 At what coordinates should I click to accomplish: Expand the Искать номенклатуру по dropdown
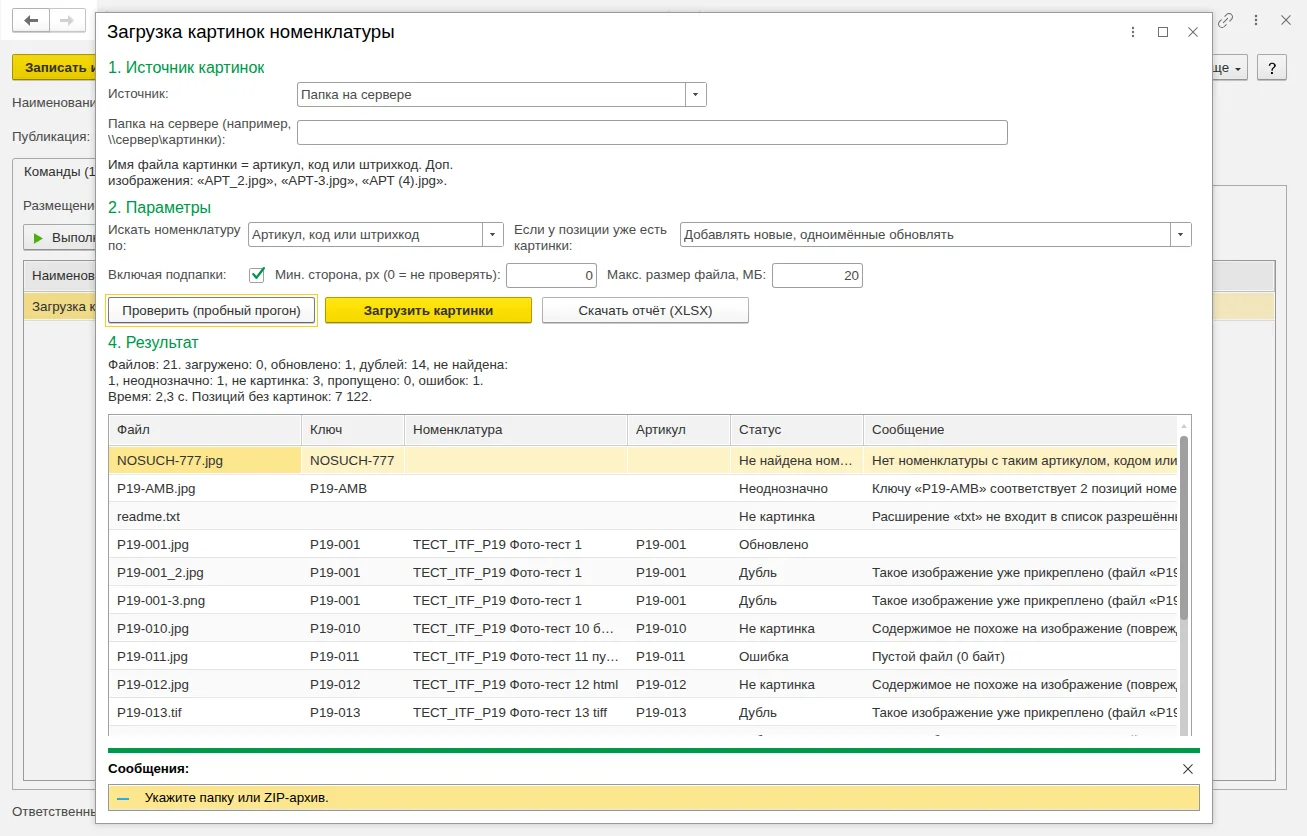click(x=493, y=235)
